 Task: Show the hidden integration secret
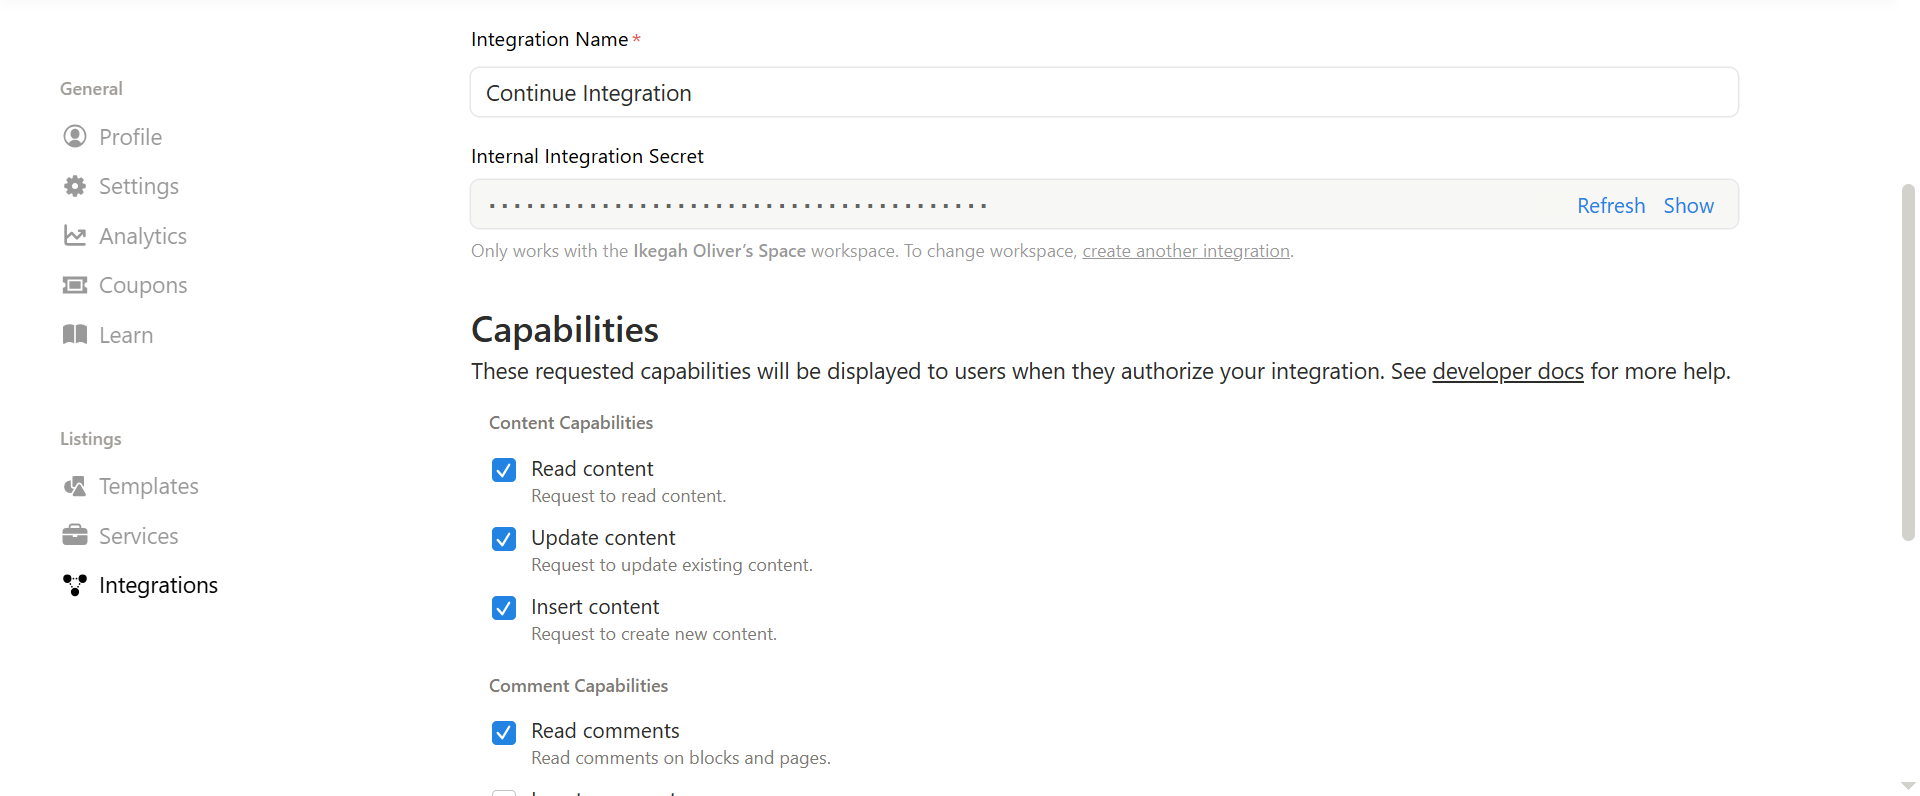tap(1688, 206)
